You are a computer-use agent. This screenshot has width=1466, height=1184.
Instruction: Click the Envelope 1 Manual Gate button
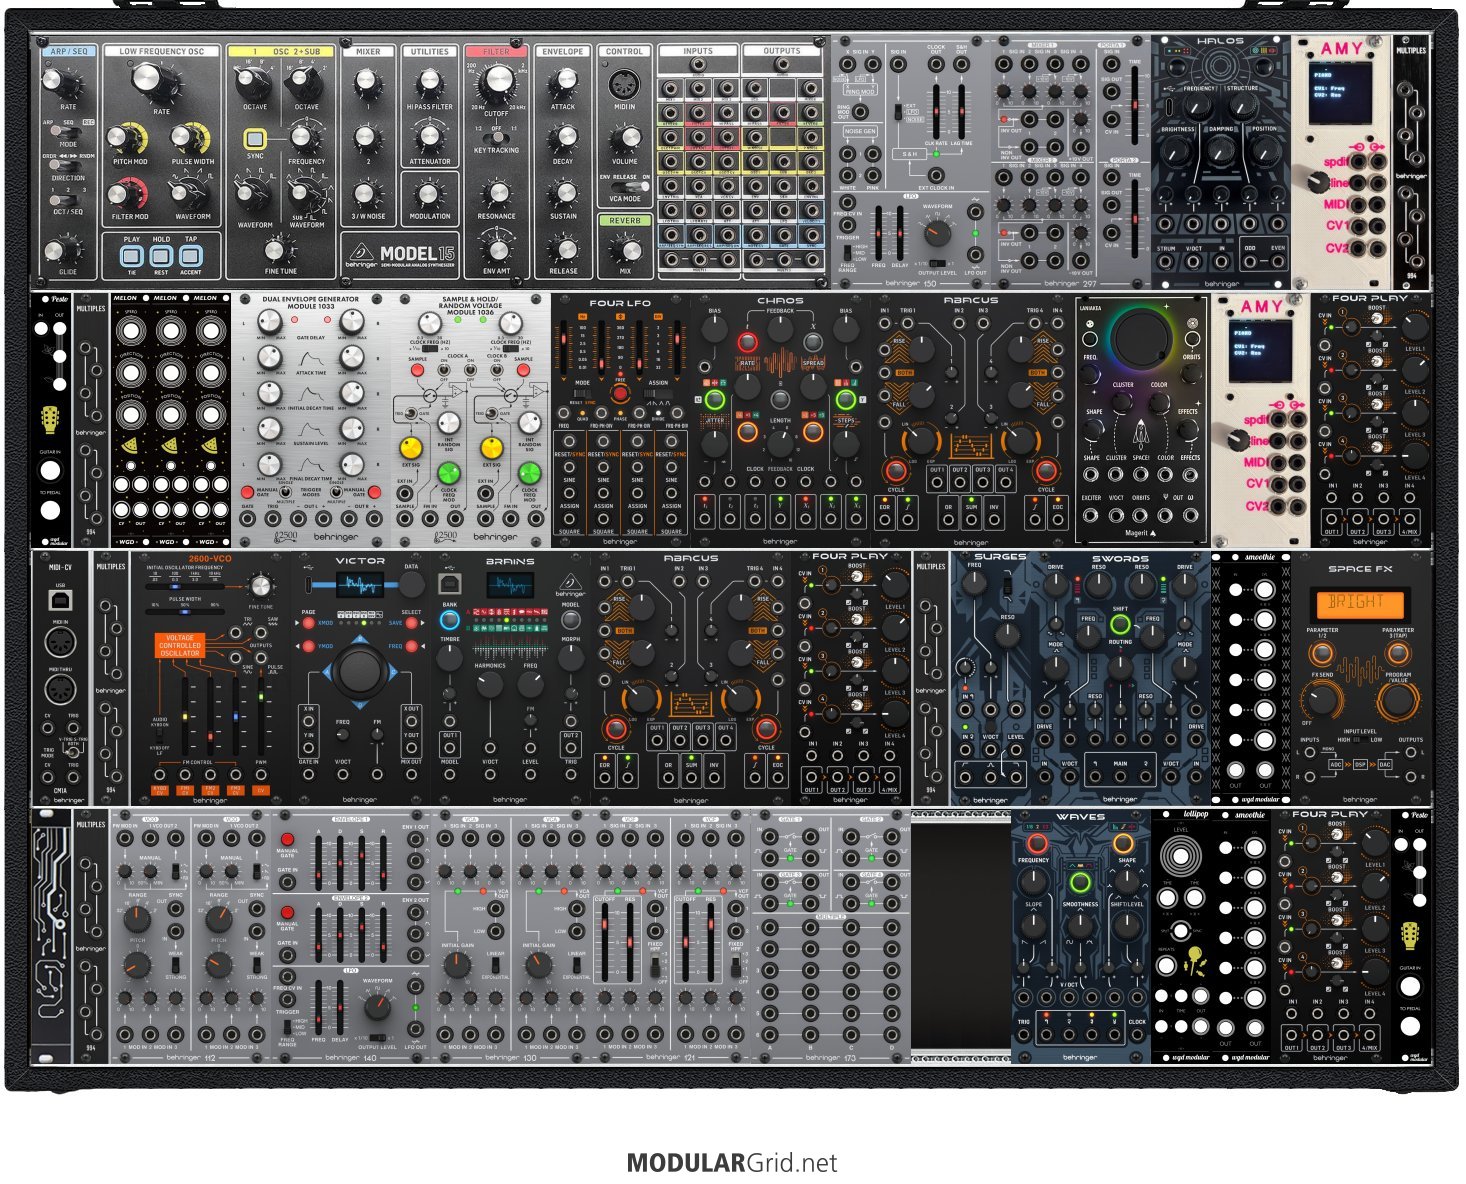[x=288, y=839]
